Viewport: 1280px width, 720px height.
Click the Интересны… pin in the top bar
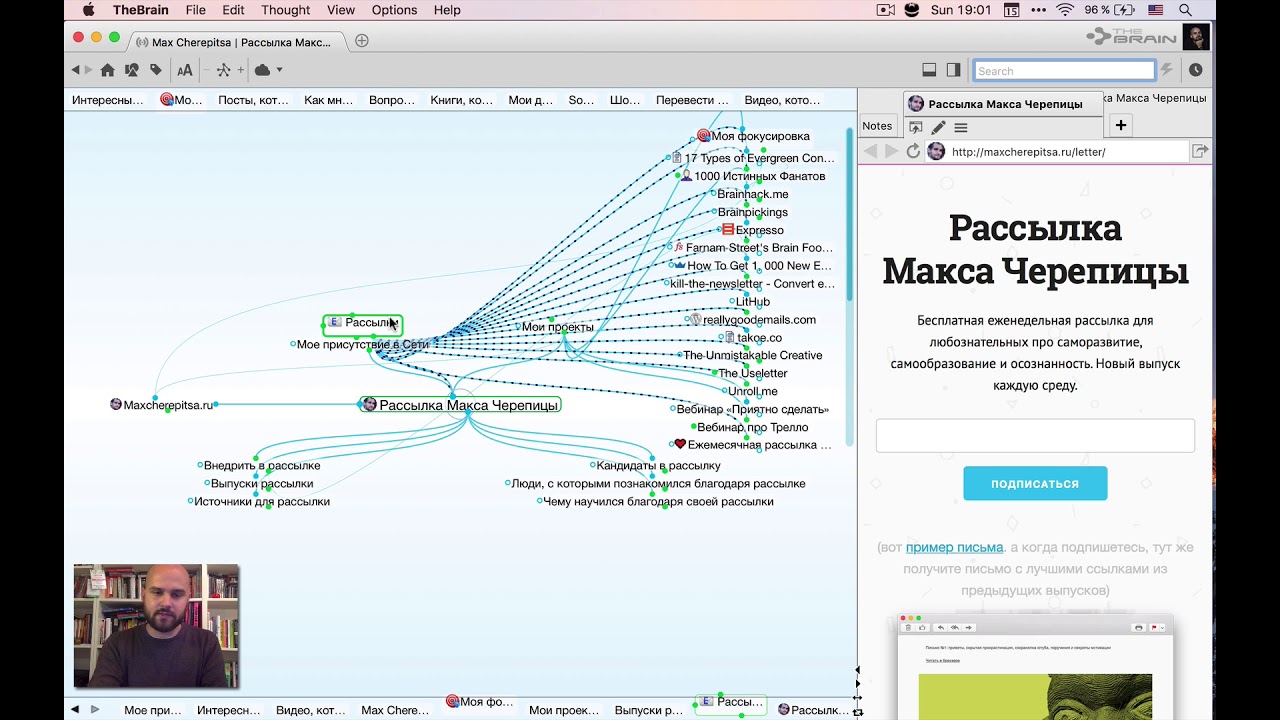click(x=108, y=100)
